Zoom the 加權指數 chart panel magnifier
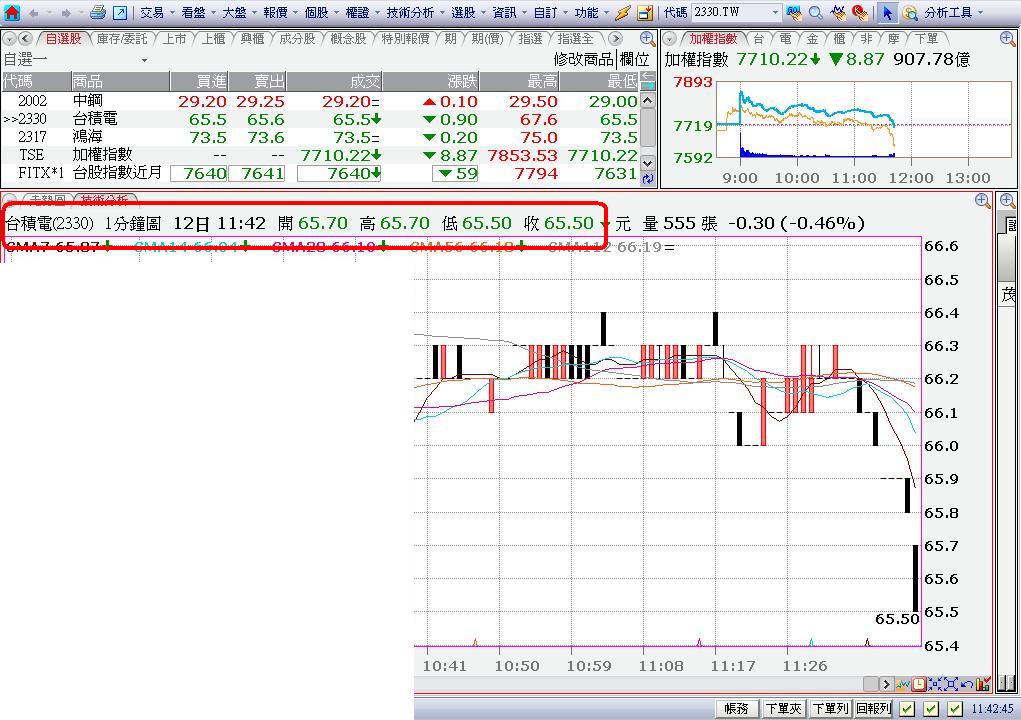Screen dimensions: 1021x720 (x=1007, y=38)
